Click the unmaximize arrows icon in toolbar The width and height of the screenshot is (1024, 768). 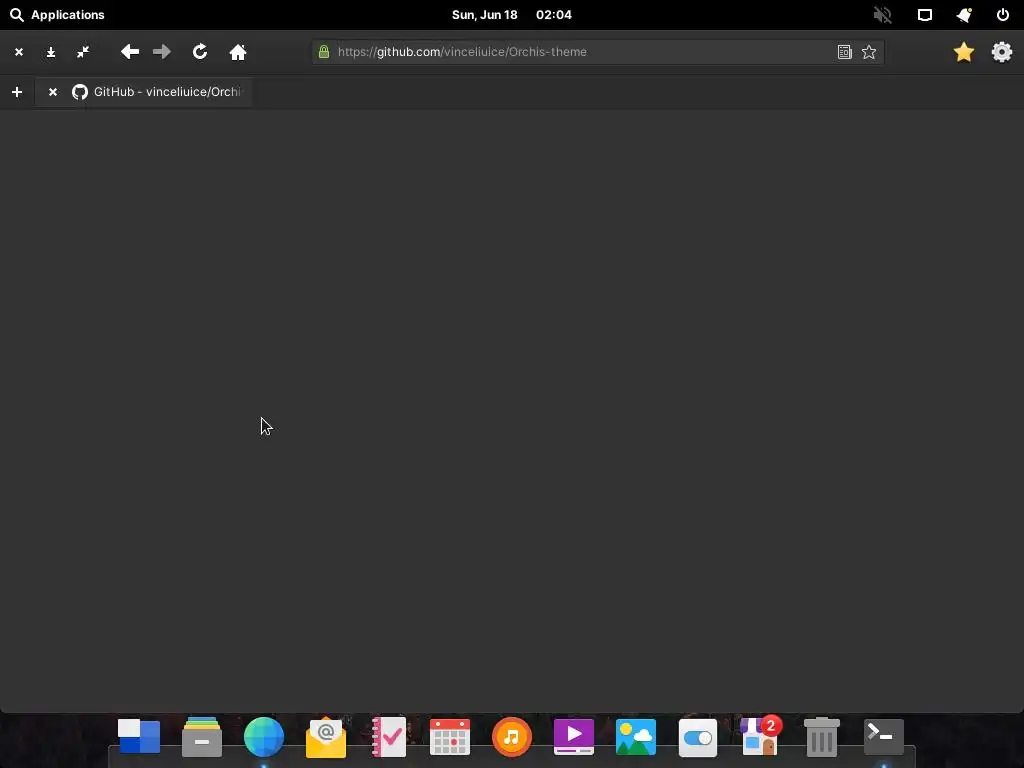pos(83,52)
